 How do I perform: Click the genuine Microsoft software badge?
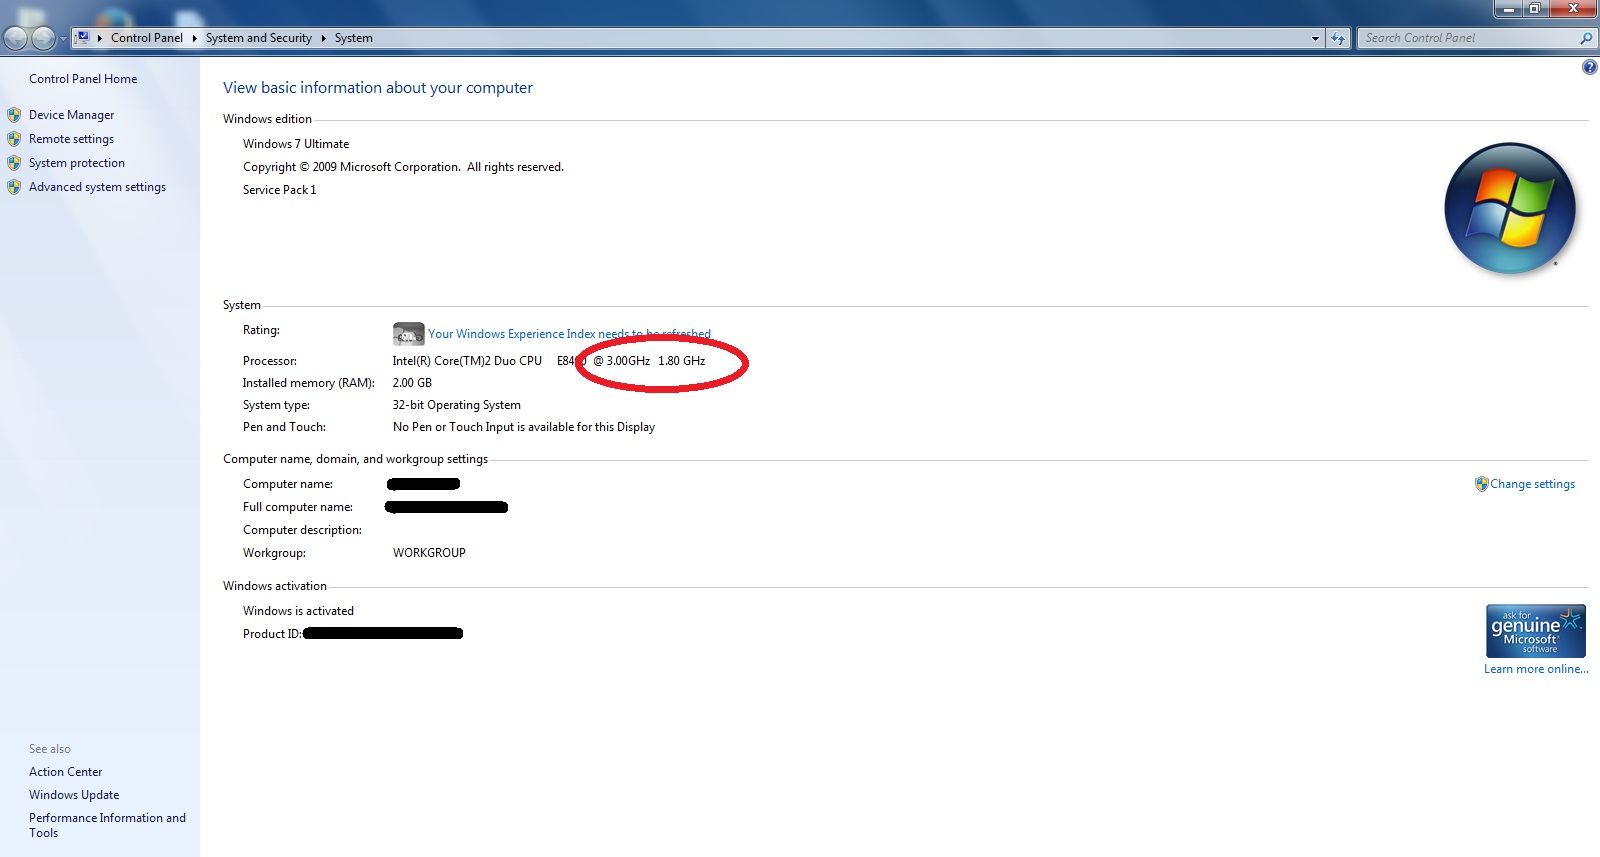(1535, 631)
